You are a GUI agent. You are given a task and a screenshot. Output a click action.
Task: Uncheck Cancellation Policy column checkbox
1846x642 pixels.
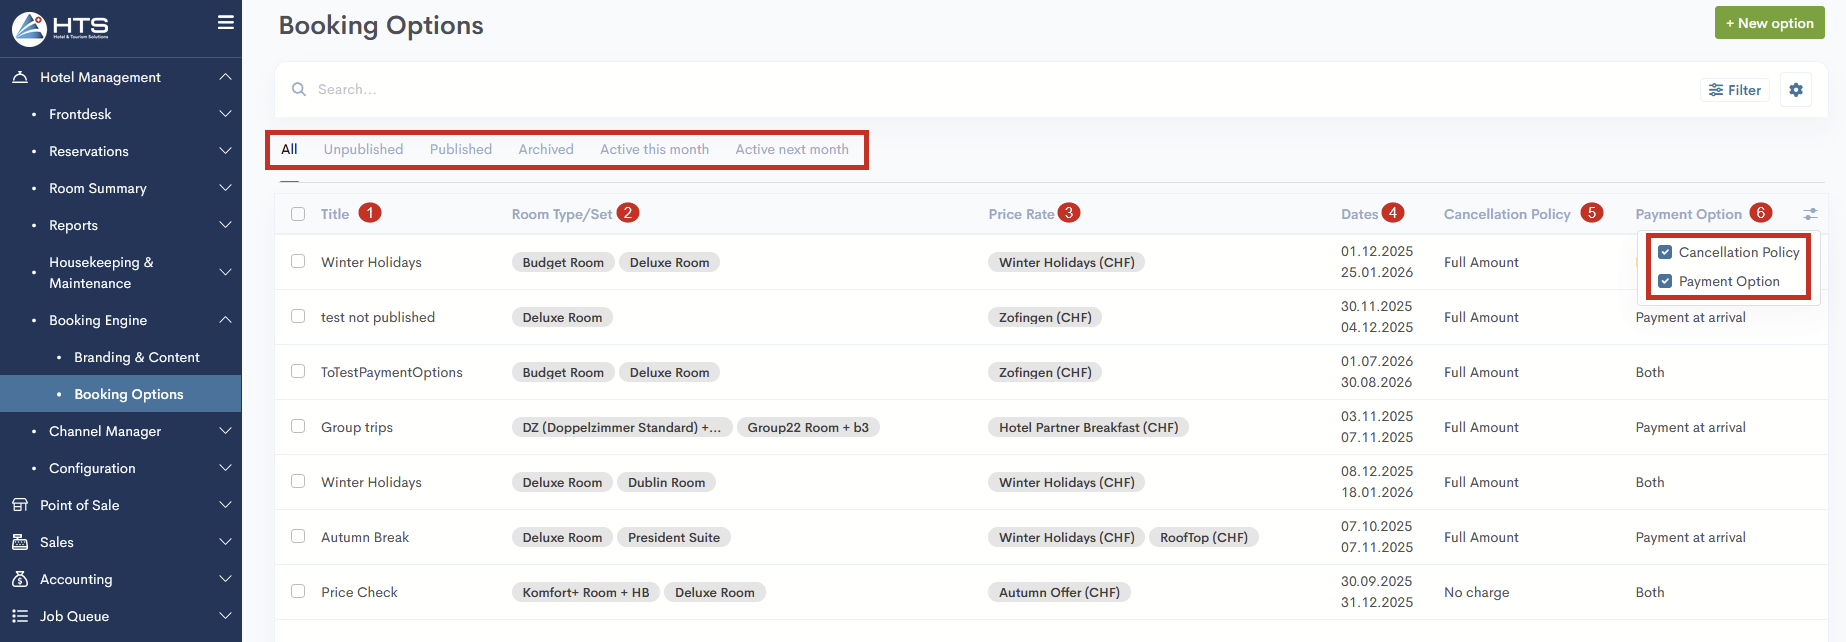[1665, 252]
